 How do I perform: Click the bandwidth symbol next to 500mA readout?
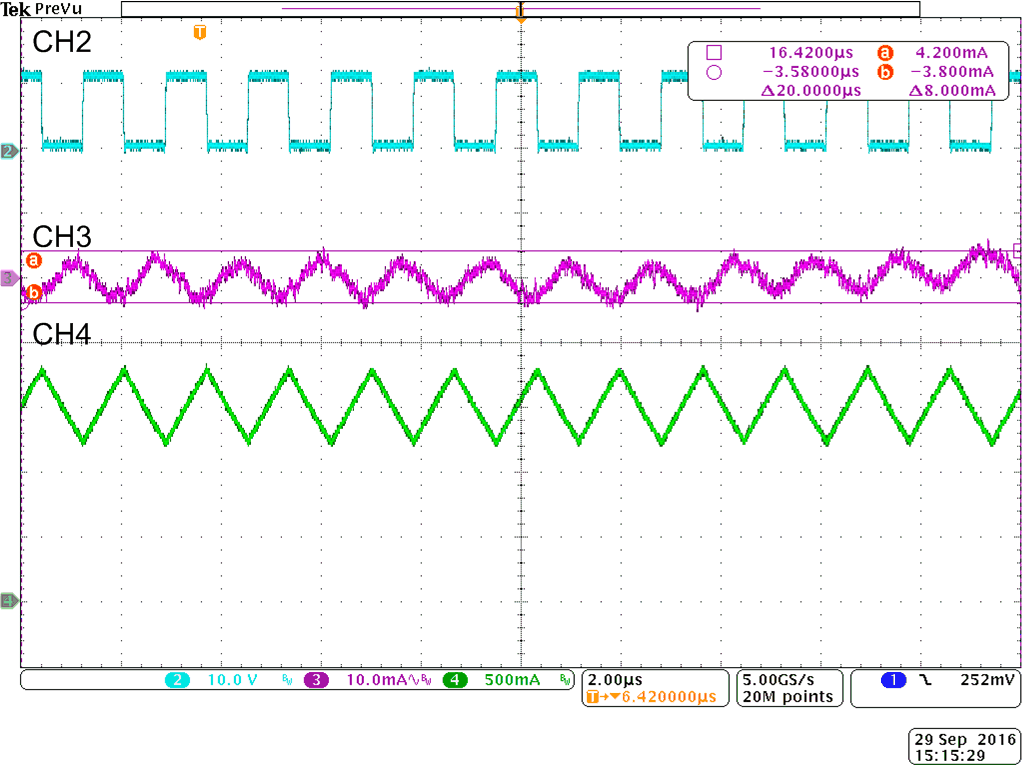[x=564, y=680]
